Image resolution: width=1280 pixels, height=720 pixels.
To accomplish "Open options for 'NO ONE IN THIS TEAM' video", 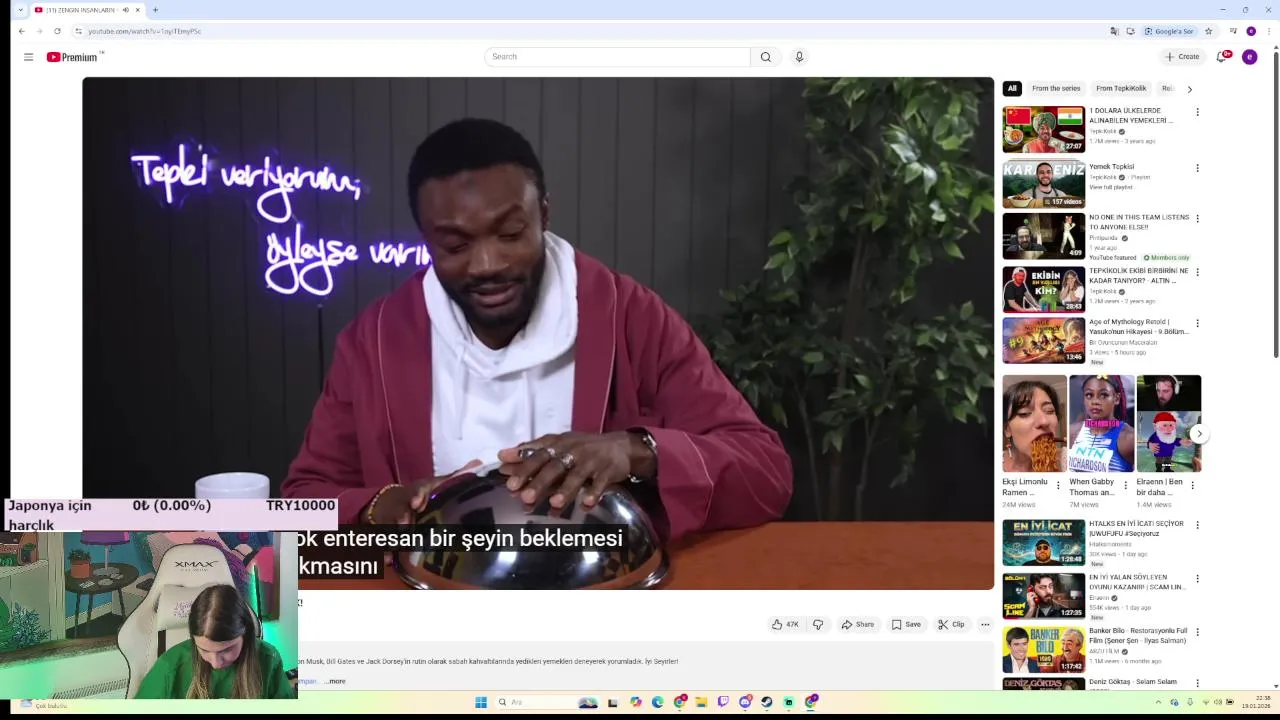I will coord(1197,218).
